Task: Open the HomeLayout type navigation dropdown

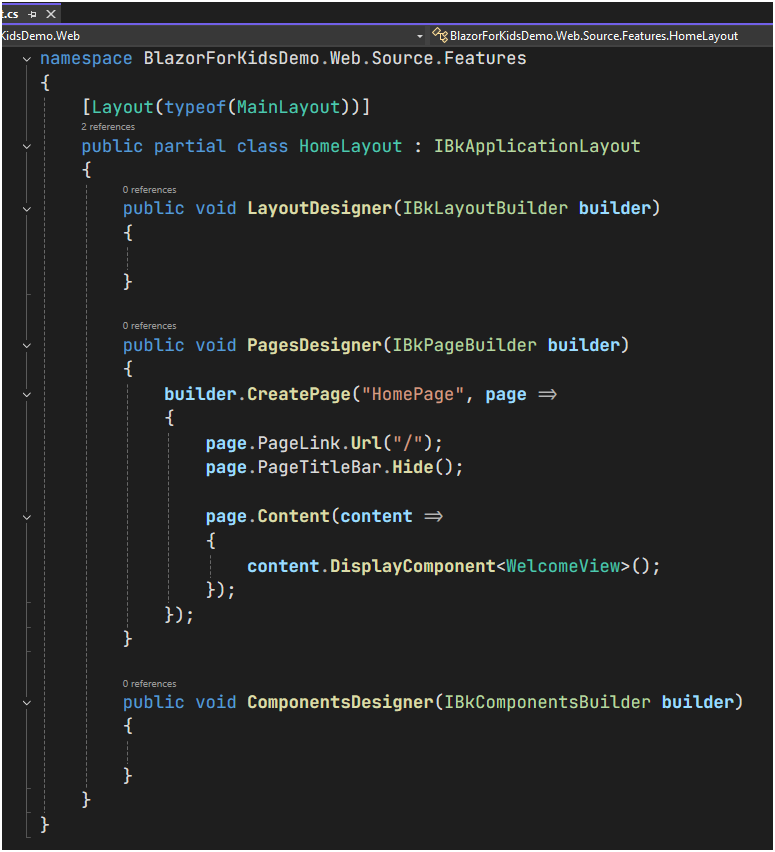Action: (x=600, y=36)
